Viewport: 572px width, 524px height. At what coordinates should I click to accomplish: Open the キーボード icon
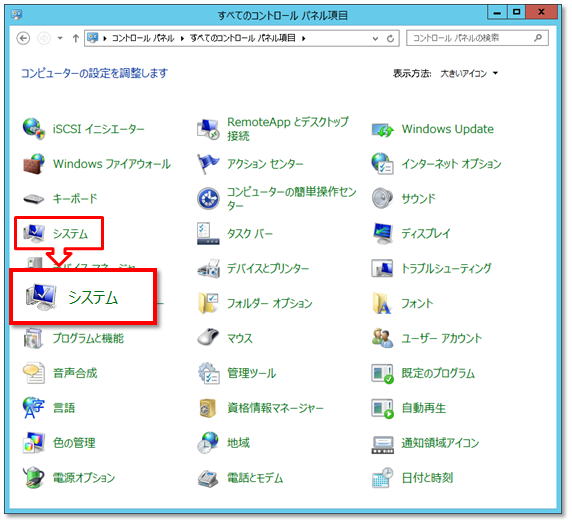pos(34,199)
